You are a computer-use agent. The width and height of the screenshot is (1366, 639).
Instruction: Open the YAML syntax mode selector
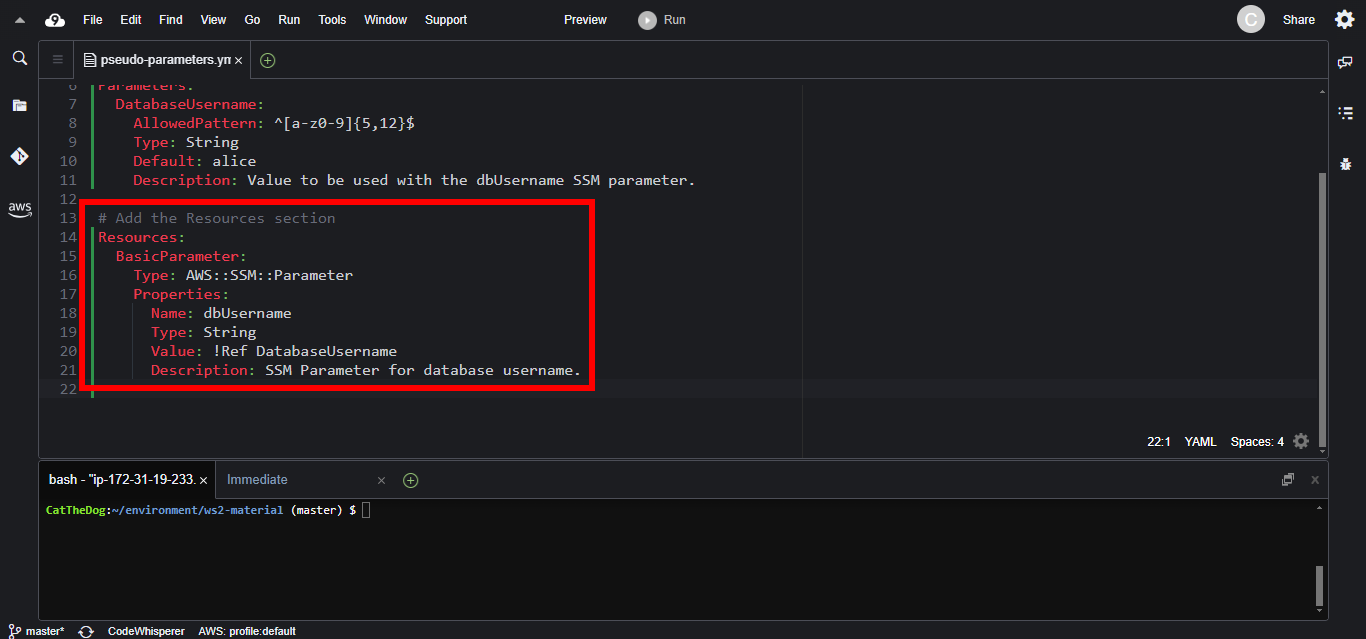(x=1200, y=441)
